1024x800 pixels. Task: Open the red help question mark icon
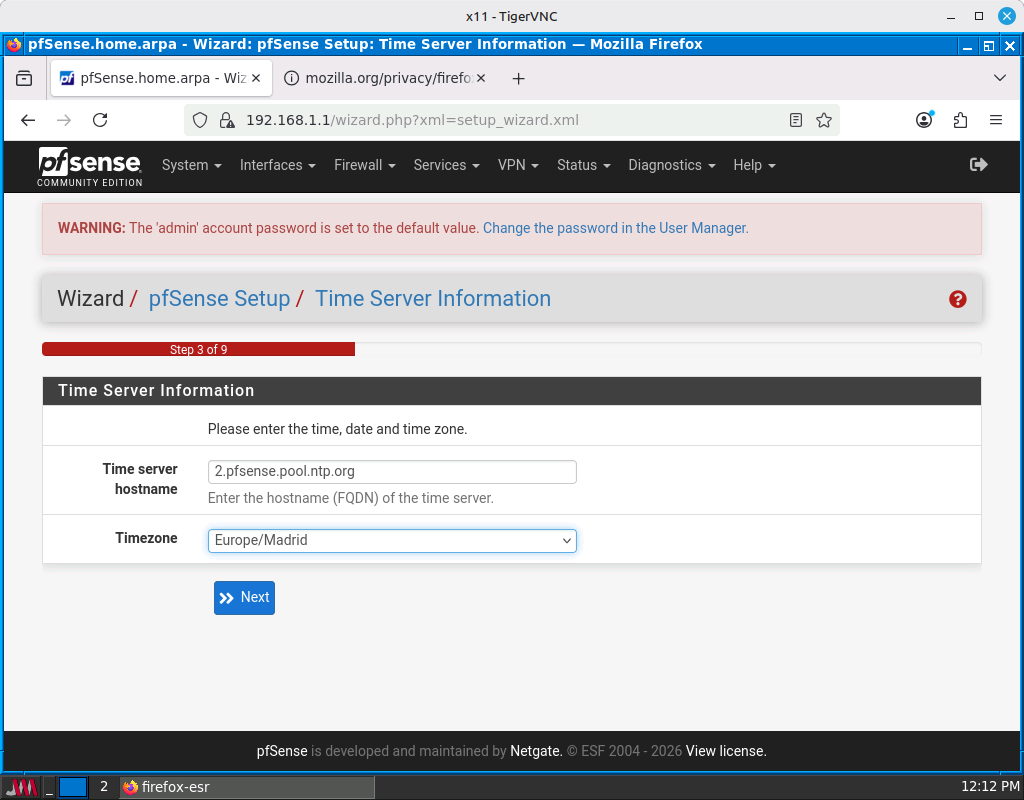click(957, 299)
